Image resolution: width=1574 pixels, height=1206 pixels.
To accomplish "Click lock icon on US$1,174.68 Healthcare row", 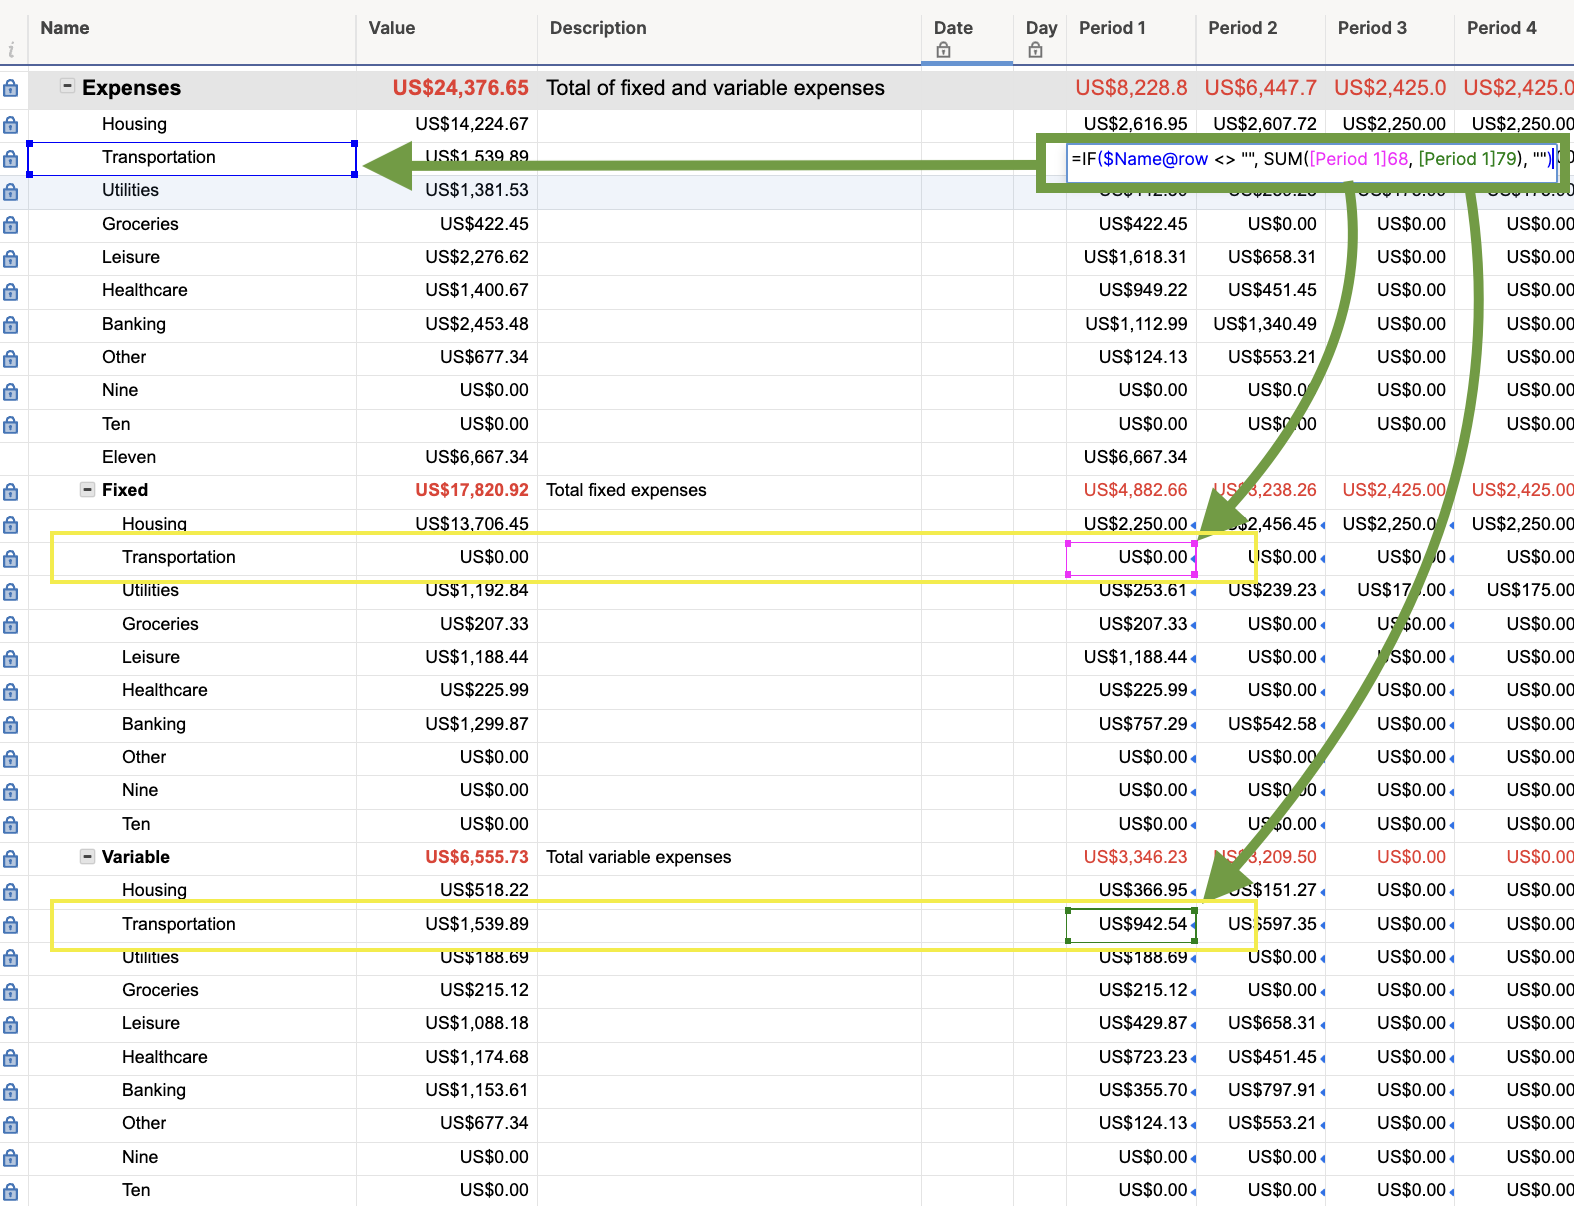I will coord(10,1059).
